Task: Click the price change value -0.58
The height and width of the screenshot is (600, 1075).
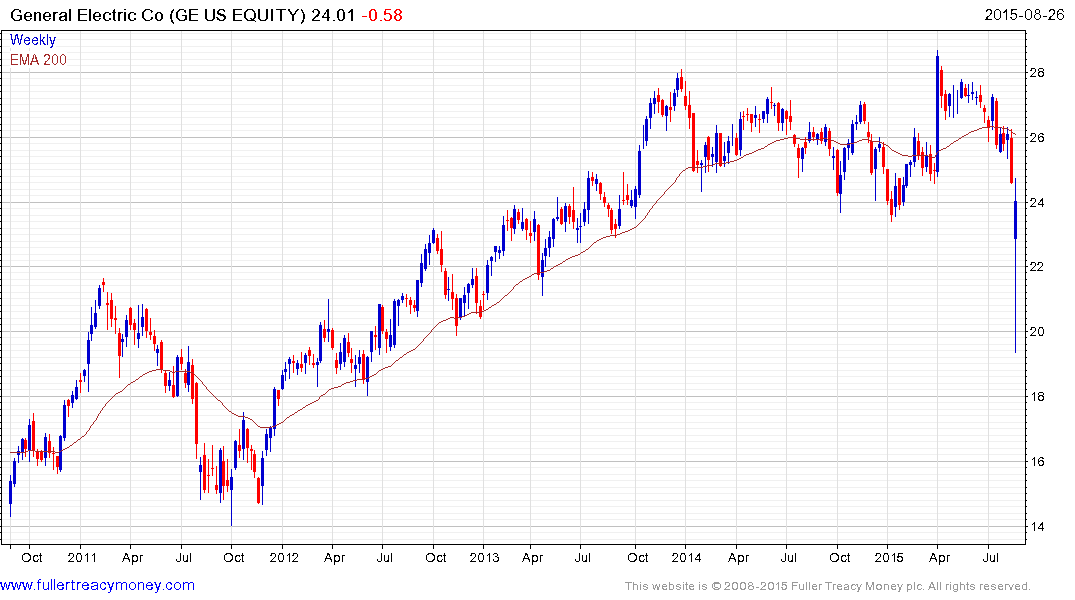Action: pyautogui.click(x=381, y=14)
